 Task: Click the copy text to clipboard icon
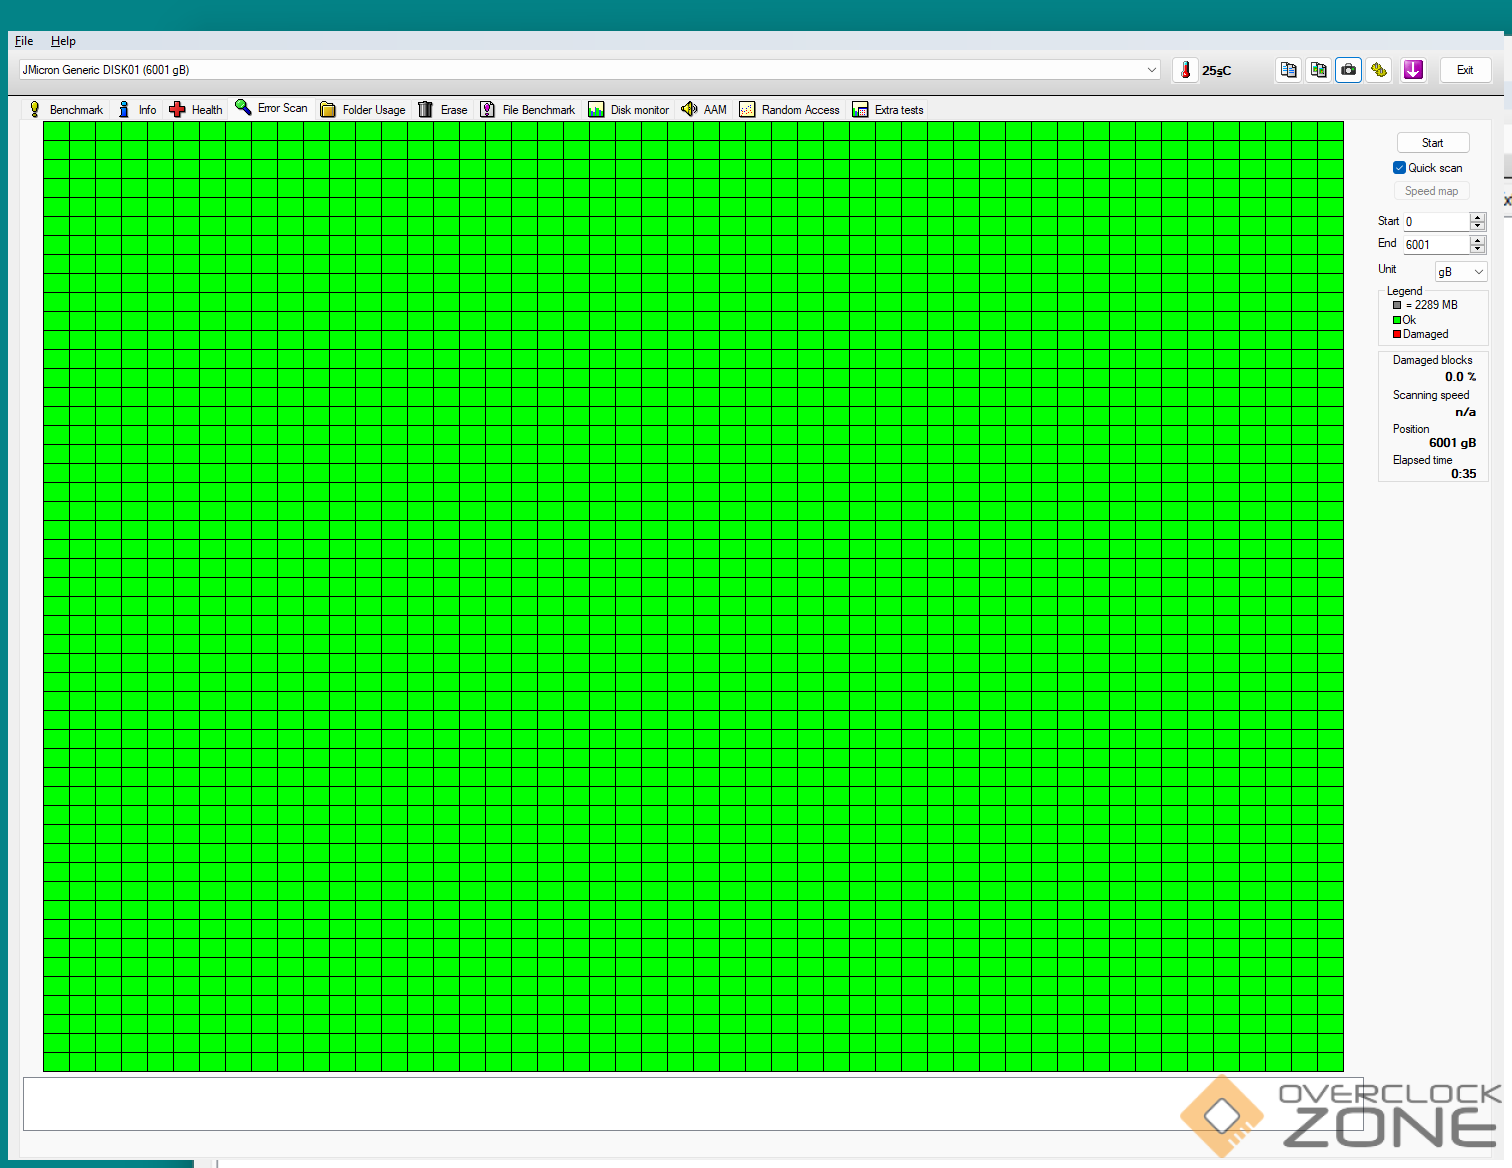(x=1288, y=70)
